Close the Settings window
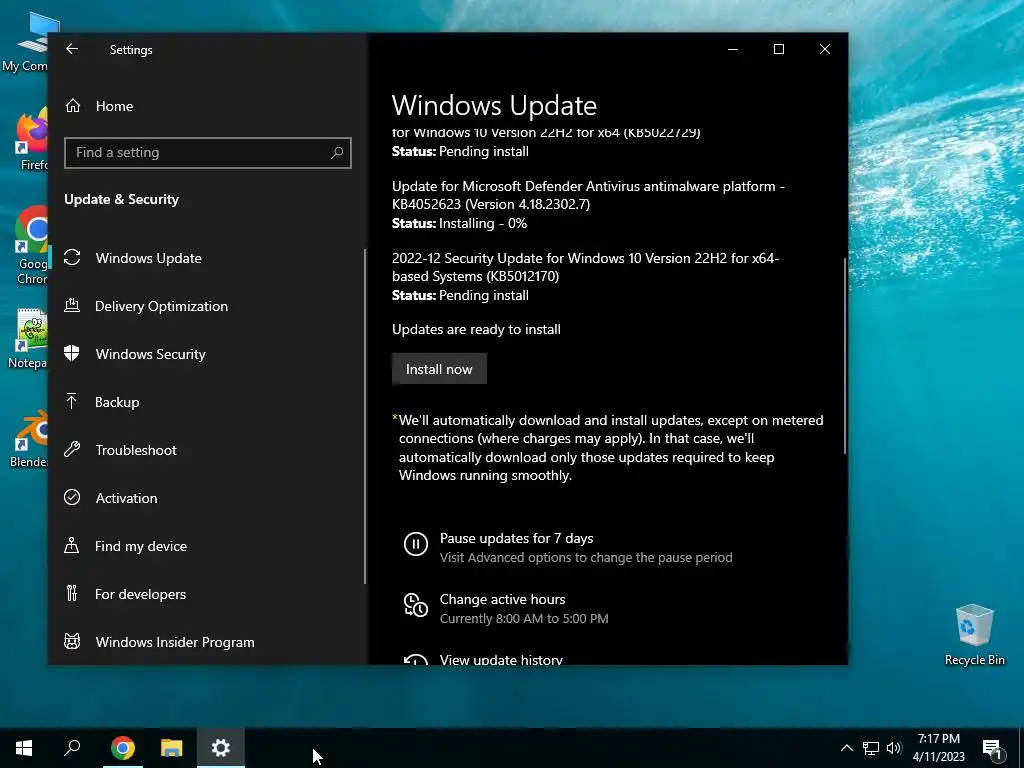 click(825, 49)
